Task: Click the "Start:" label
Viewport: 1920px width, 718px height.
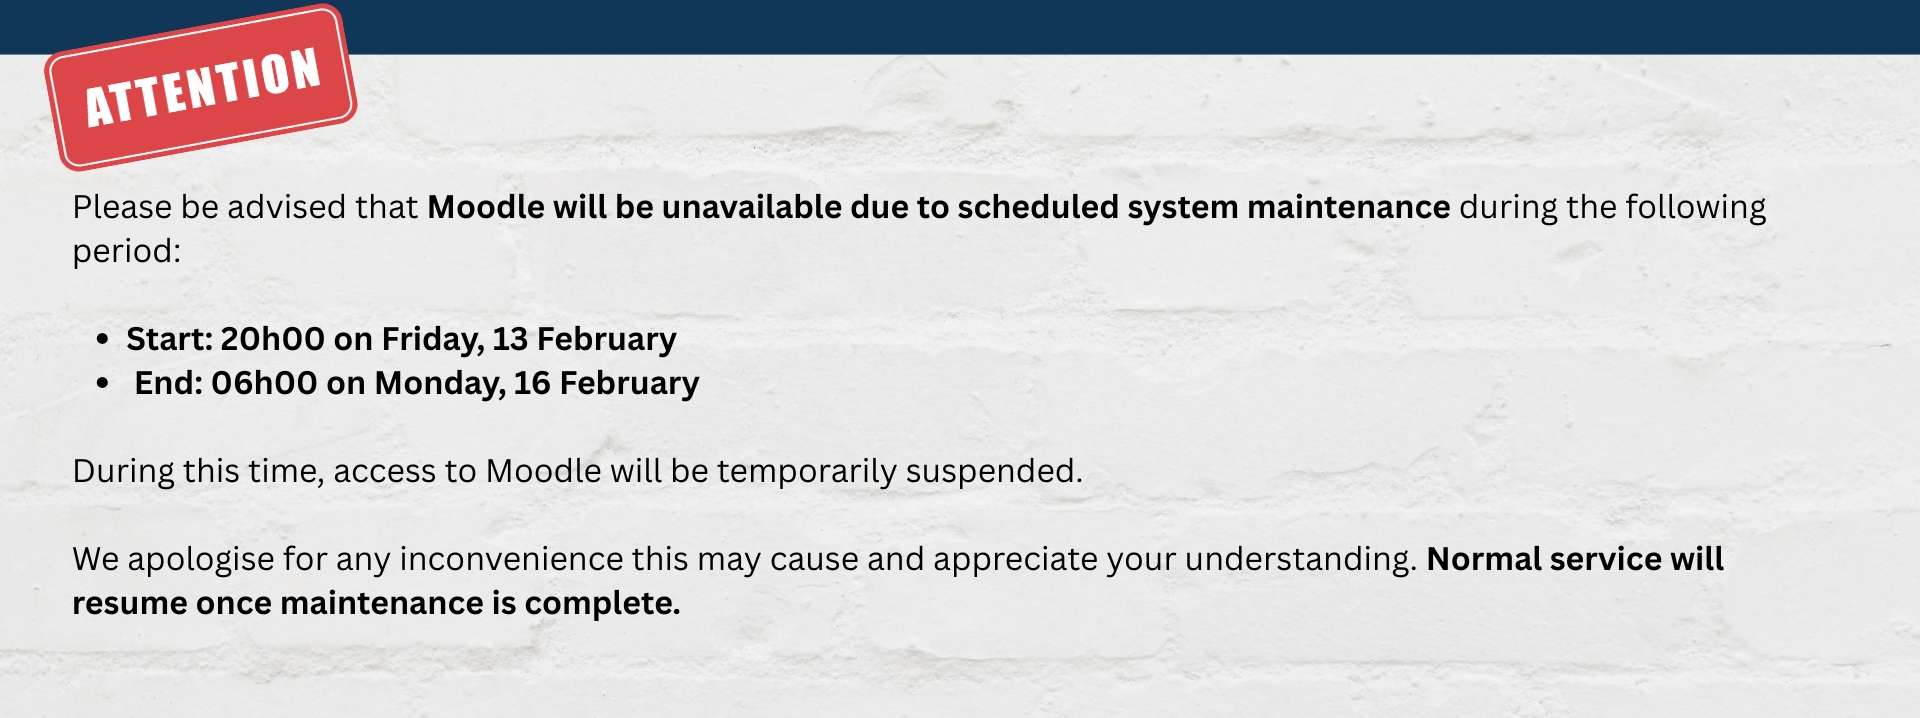Action: point(169,339)
